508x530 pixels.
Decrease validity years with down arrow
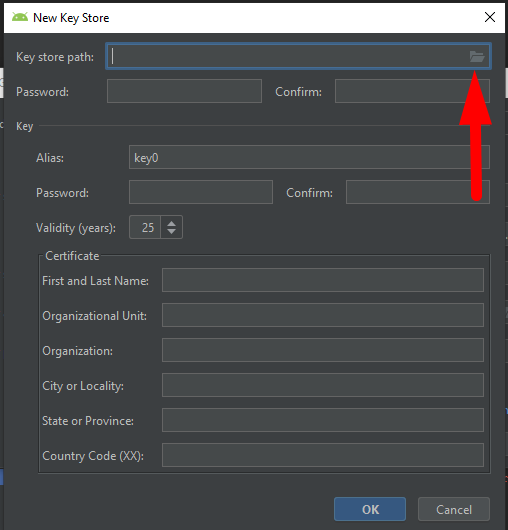click(171, 231)
